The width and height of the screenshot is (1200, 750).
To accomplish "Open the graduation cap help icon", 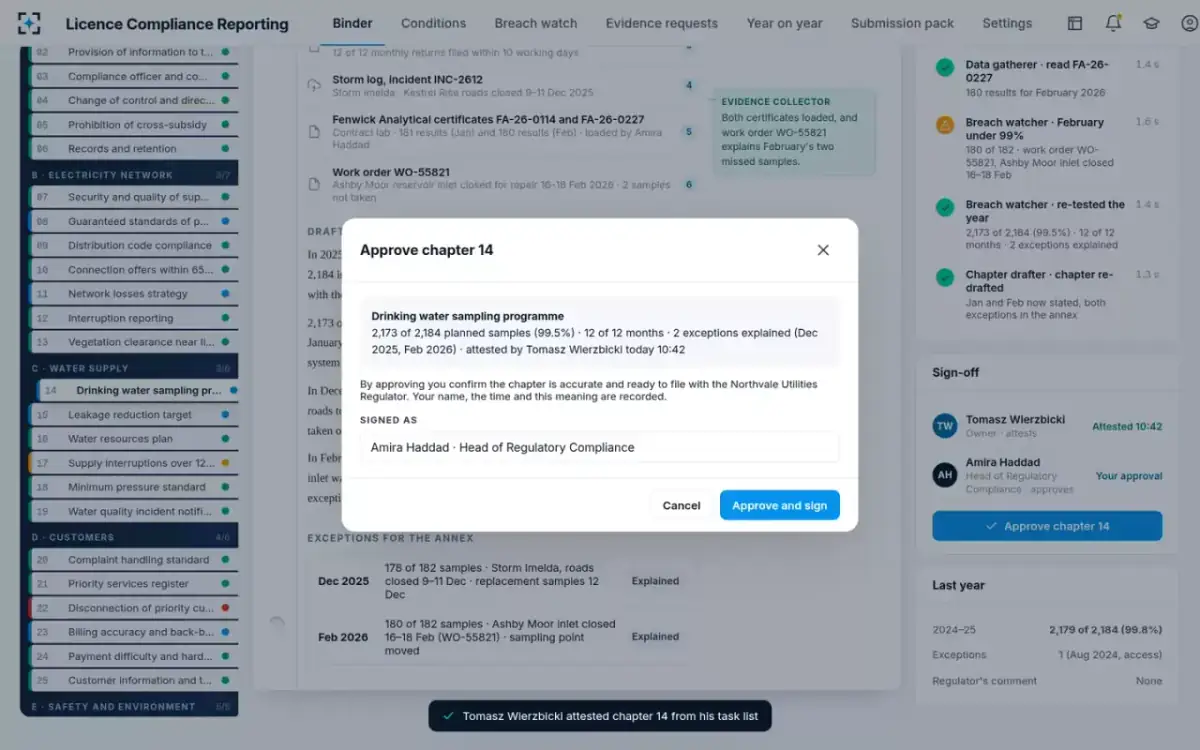I will [x=1151, y=23].
